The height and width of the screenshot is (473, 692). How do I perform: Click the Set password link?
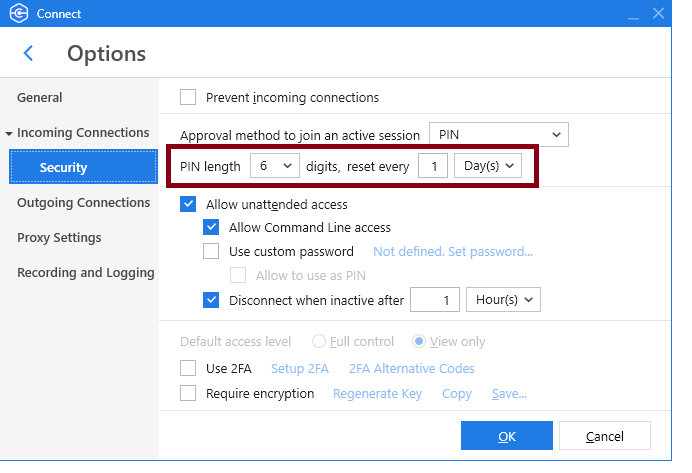[x=452, y=252]
